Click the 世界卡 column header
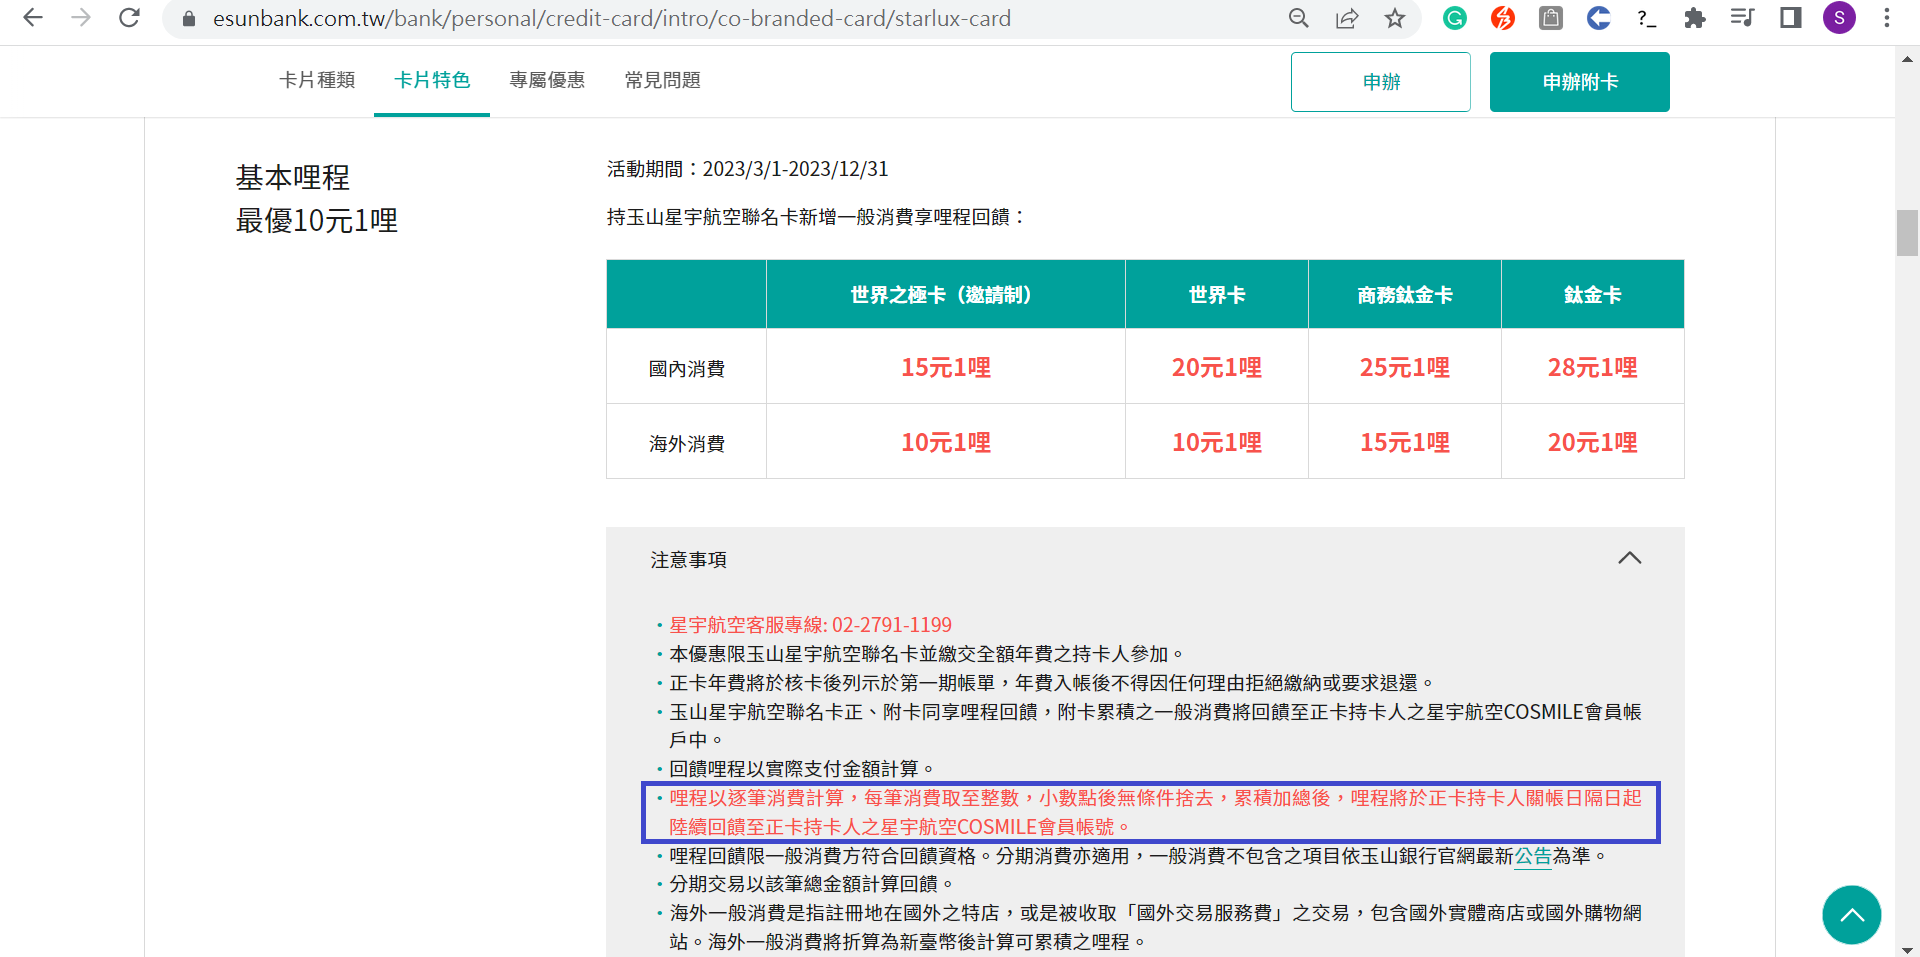This screenshot has height=957, width=1920. [1217, 294]
